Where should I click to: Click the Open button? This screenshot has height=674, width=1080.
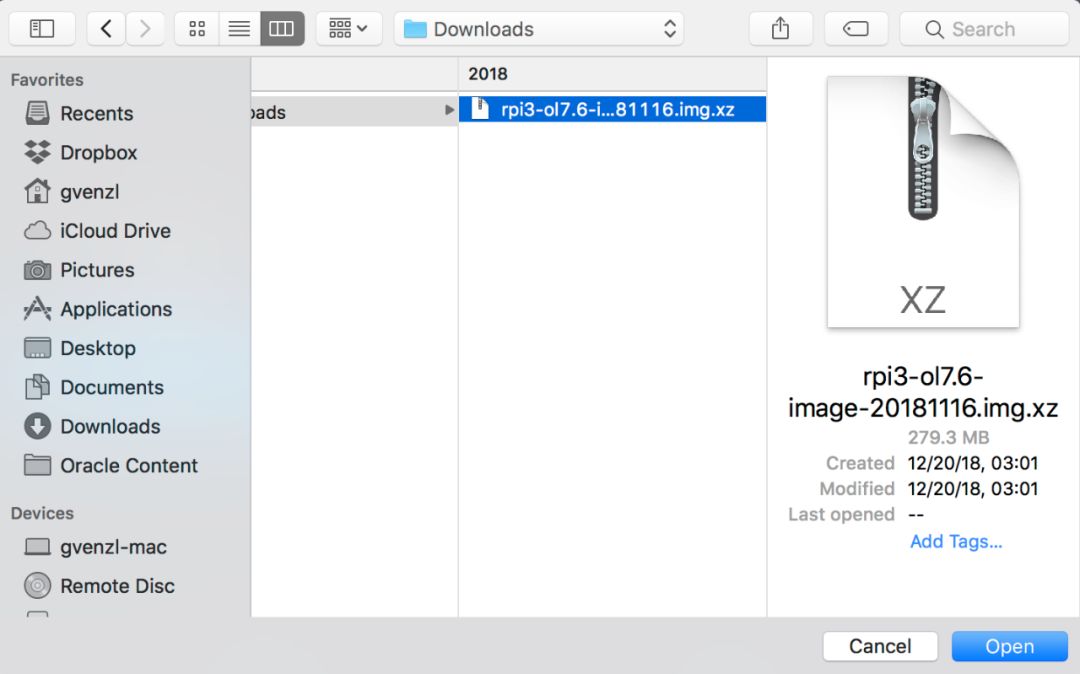pos(1010,646)
